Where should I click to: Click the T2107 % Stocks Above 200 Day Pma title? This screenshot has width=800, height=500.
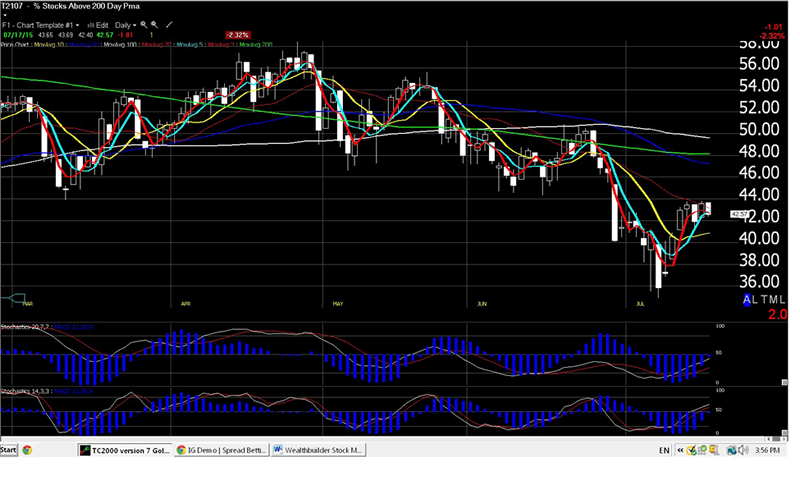click(70, 6)
